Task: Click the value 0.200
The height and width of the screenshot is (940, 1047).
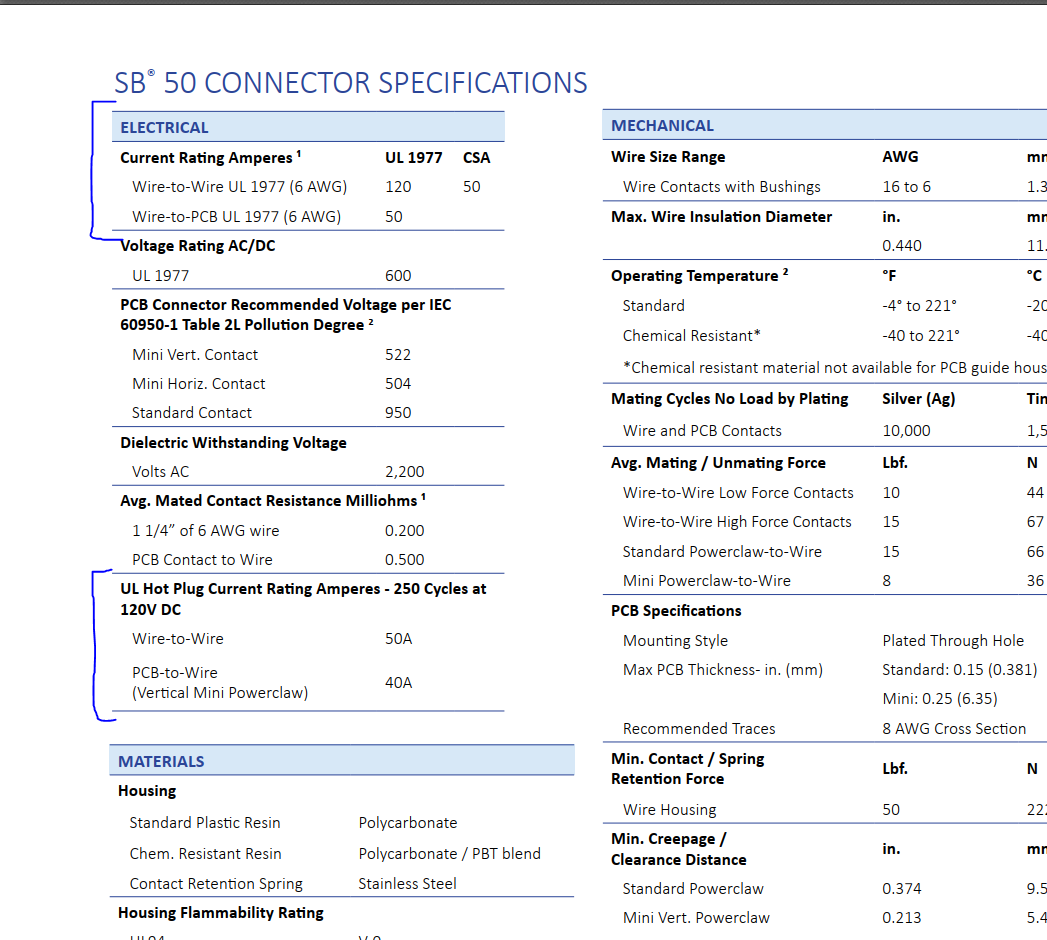Action: point(405,531)
